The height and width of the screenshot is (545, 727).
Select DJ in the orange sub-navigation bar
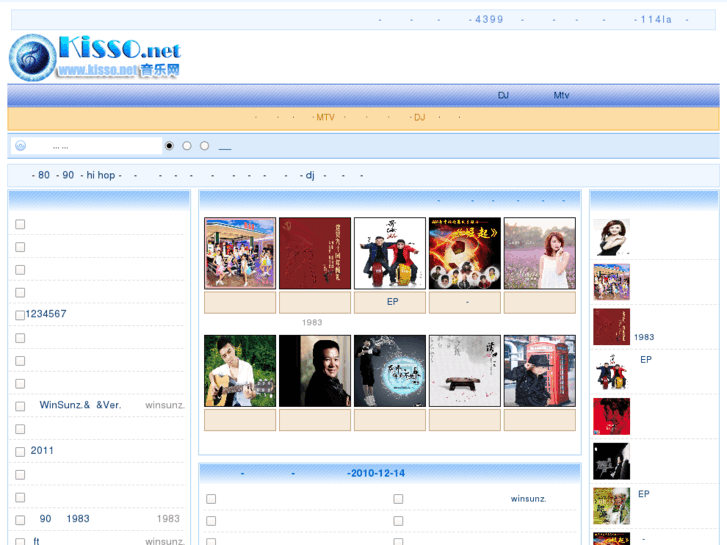[x=419, y=117]
